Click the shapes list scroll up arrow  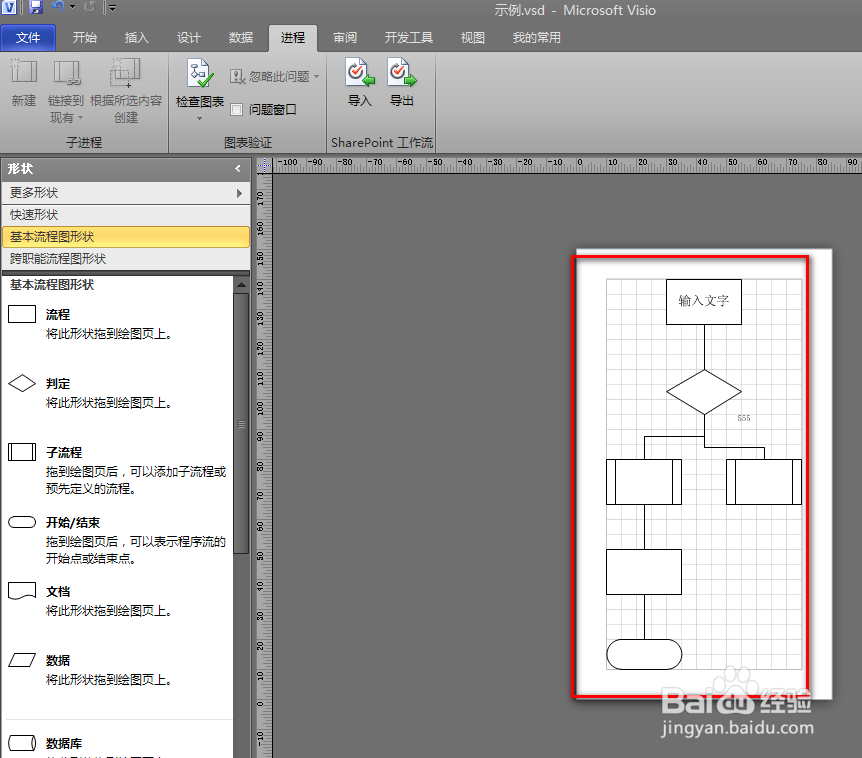pyautogui.click(x=241, y=285)
